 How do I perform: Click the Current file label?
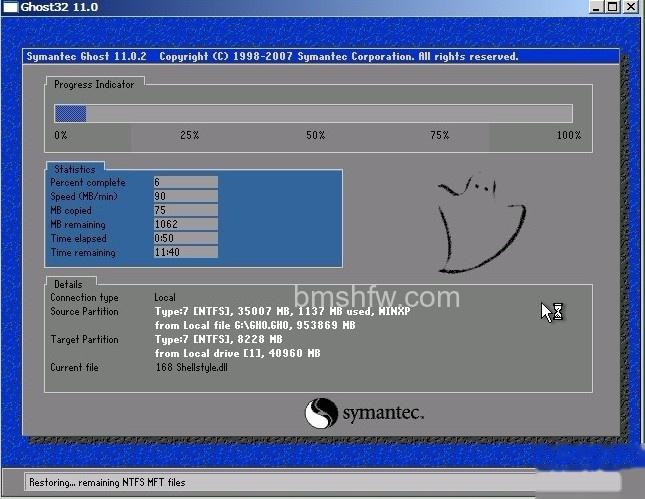coord(74,367)
